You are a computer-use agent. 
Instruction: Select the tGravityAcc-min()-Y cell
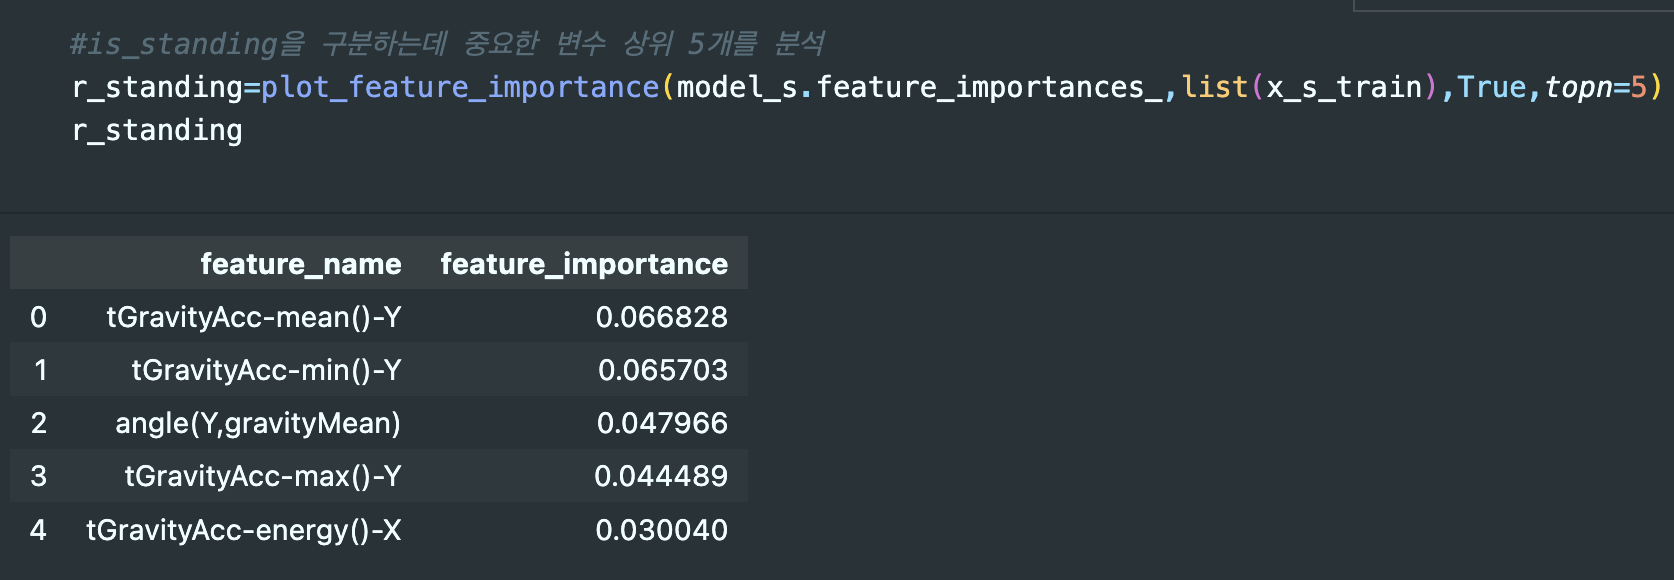click(266, 370)
